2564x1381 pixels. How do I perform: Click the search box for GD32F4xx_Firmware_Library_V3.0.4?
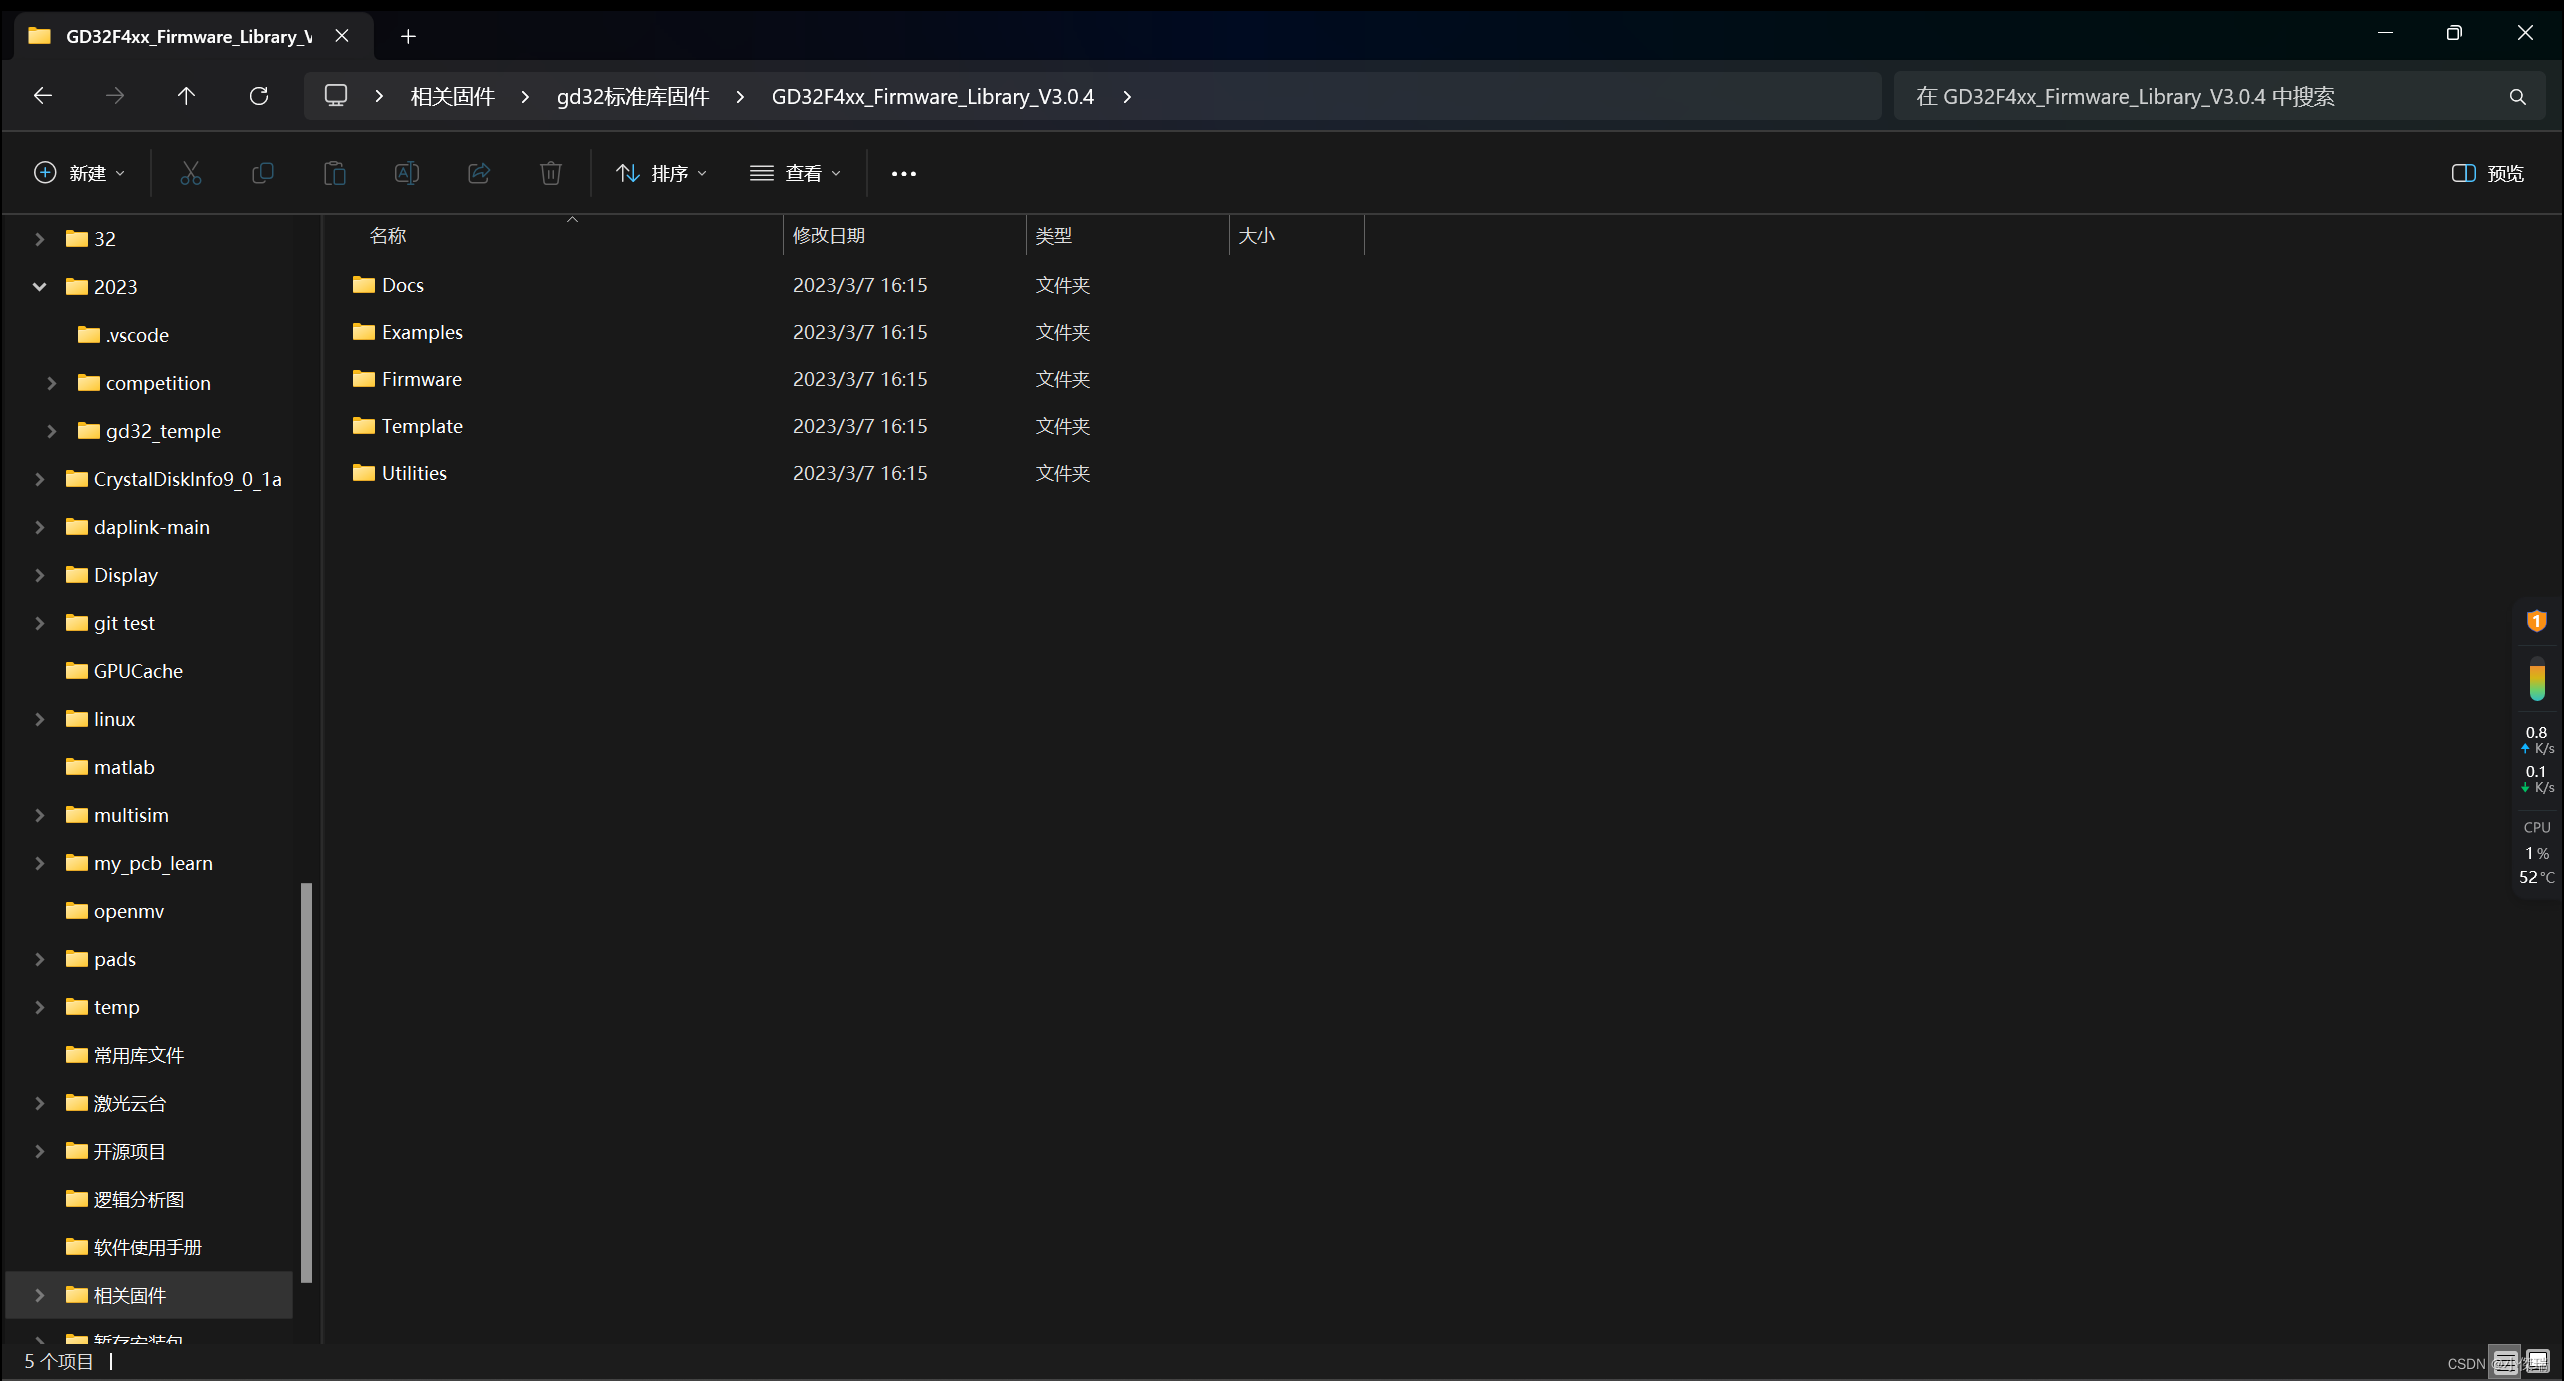2200,96
